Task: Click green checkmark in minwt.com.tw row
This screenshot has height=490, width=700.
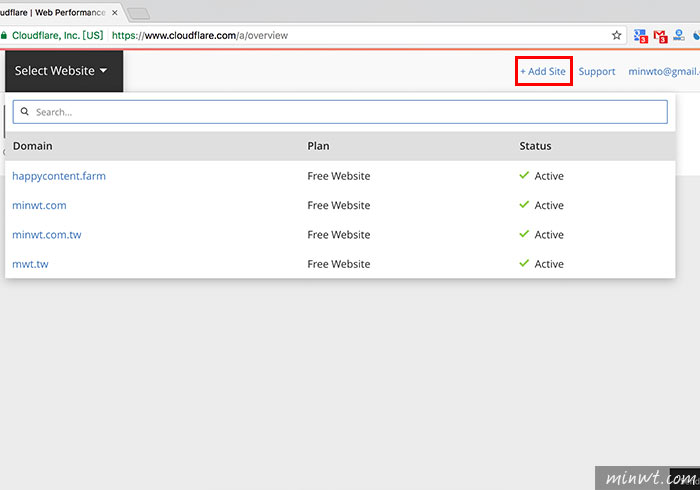Action: point(524,234)
